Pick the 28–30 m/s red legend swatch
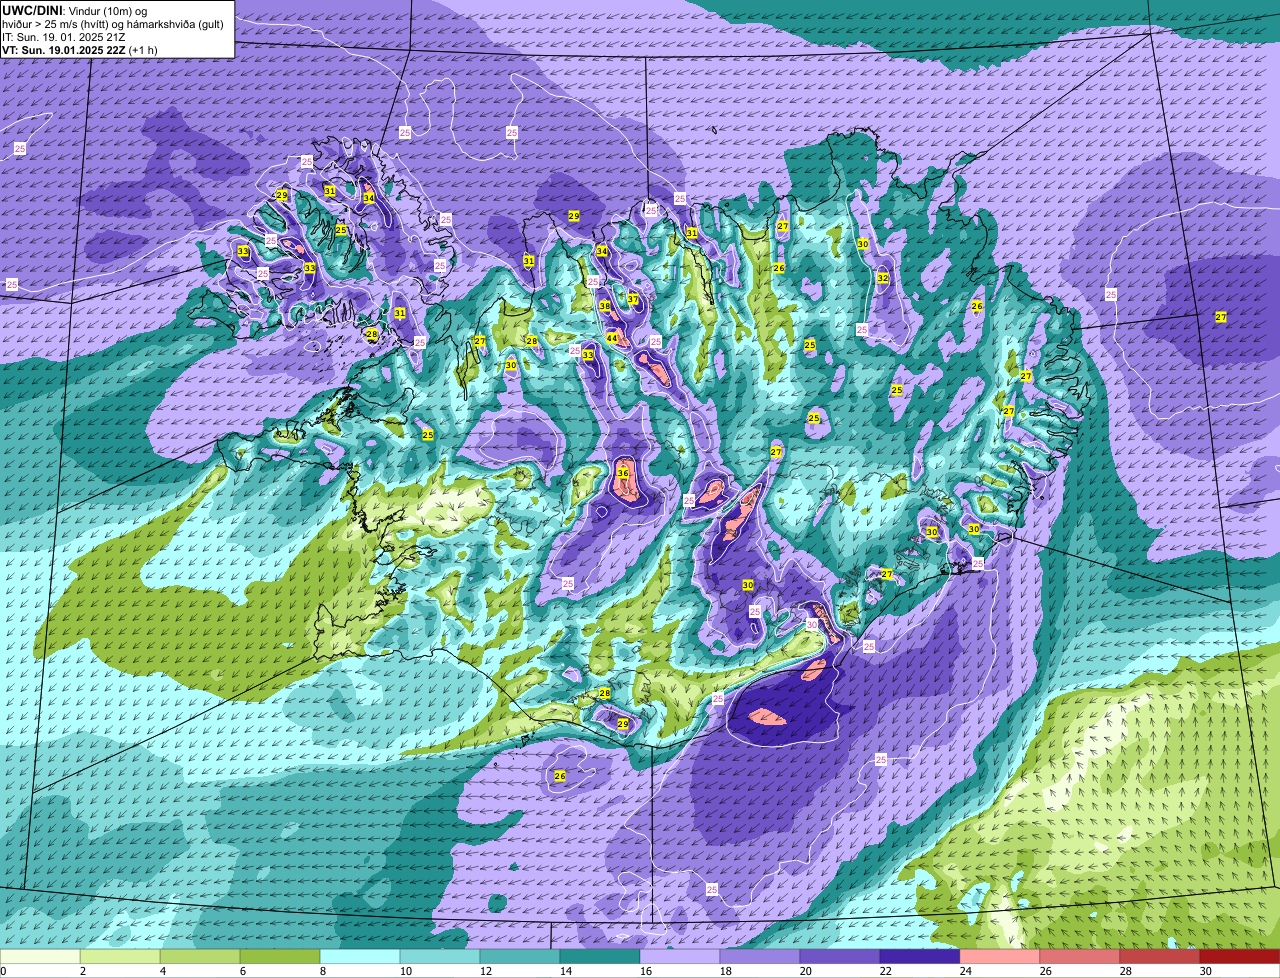1280x978 pixels. 1160,957
